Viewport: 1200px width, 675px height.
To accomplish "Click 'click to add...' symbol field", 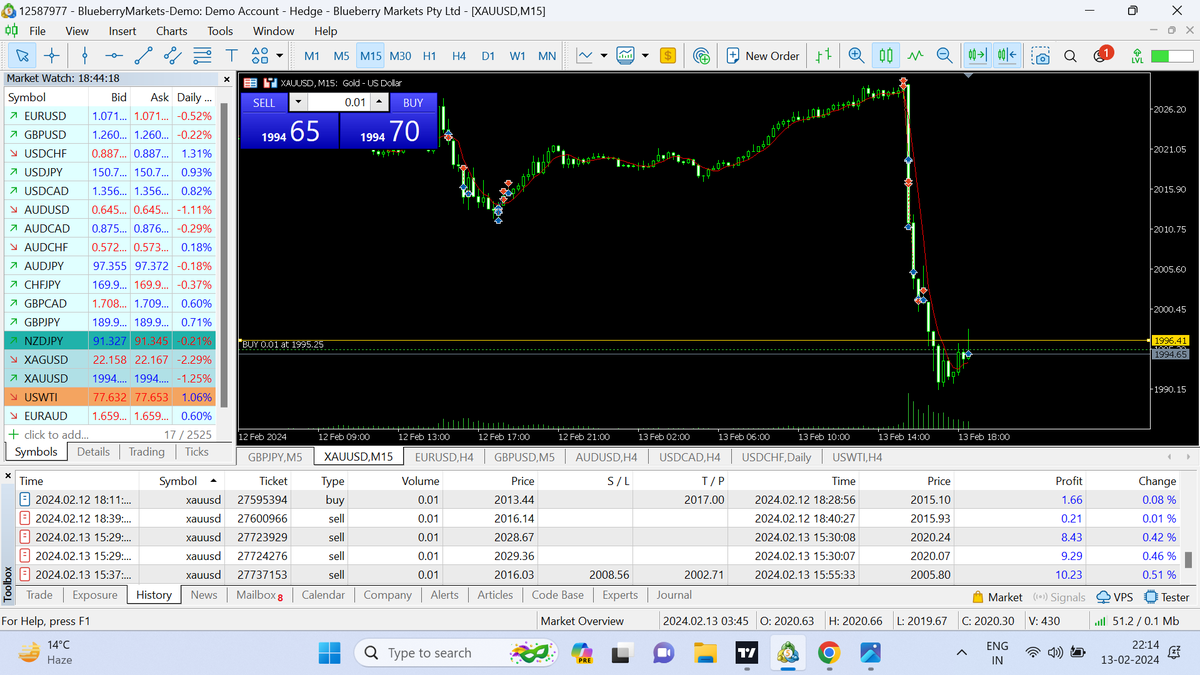I will [54, 435].
